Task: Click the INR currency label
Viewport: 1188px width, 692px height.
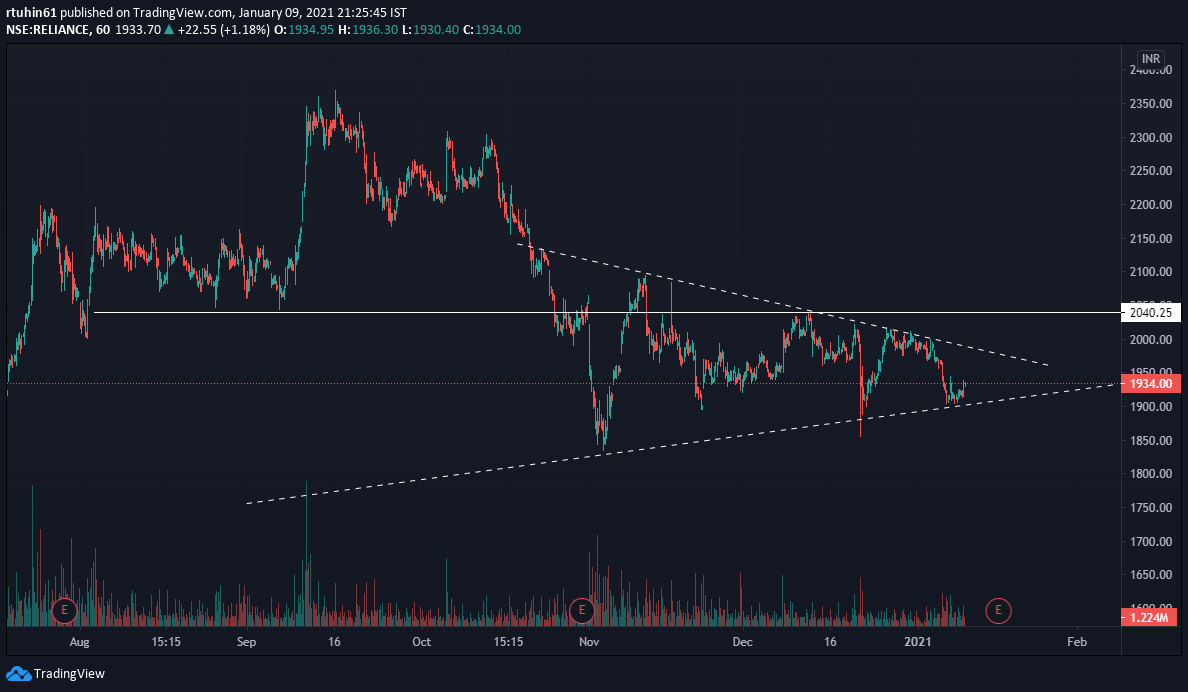Action: point(1151,58)
